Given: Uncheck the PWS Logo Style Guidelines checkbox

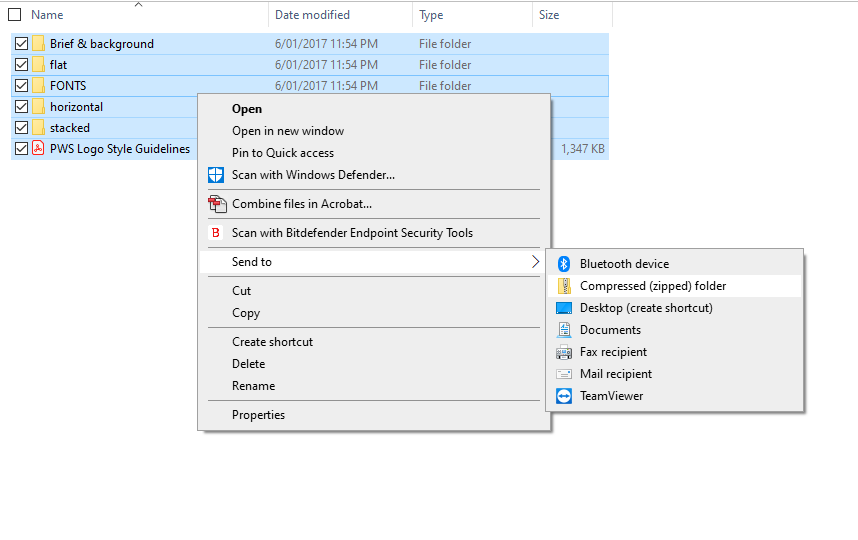Looking at the screenshot, I should (x=21, y=149).
